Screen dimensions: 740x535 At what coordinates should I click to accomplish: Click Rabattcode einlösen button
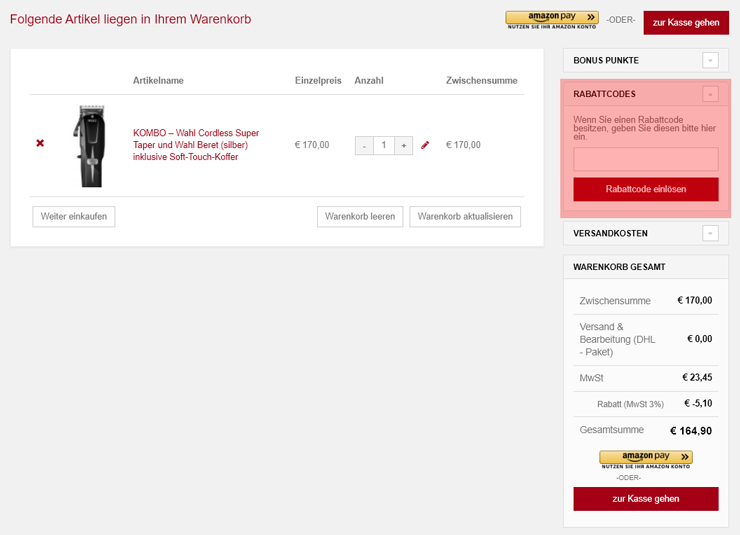point(646,189)
